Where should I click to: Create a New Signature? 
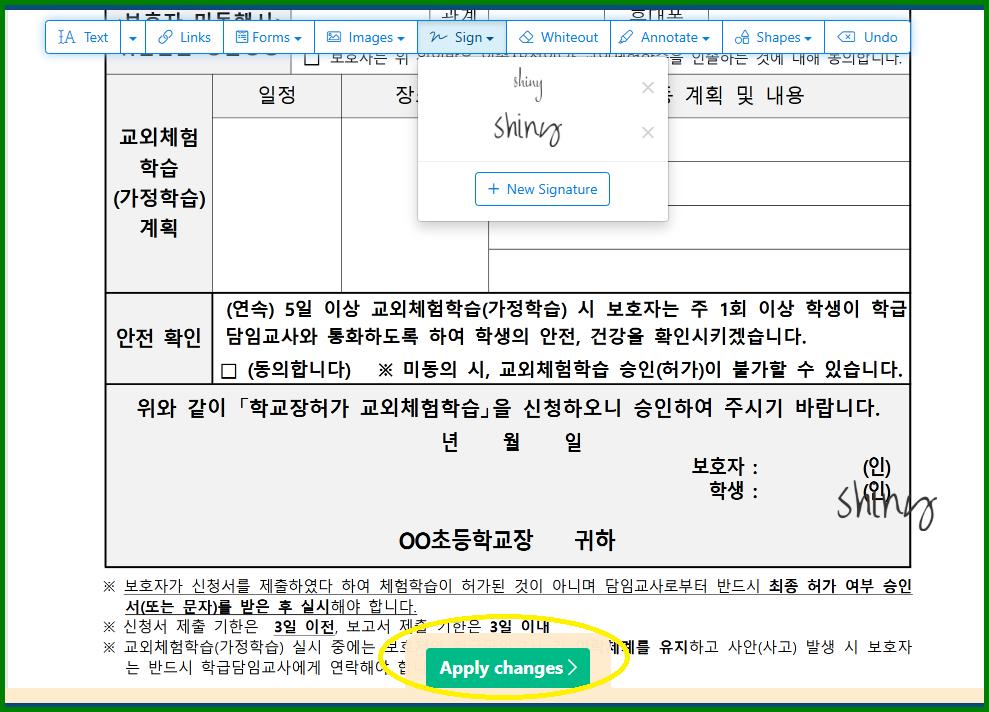(542, 189)
